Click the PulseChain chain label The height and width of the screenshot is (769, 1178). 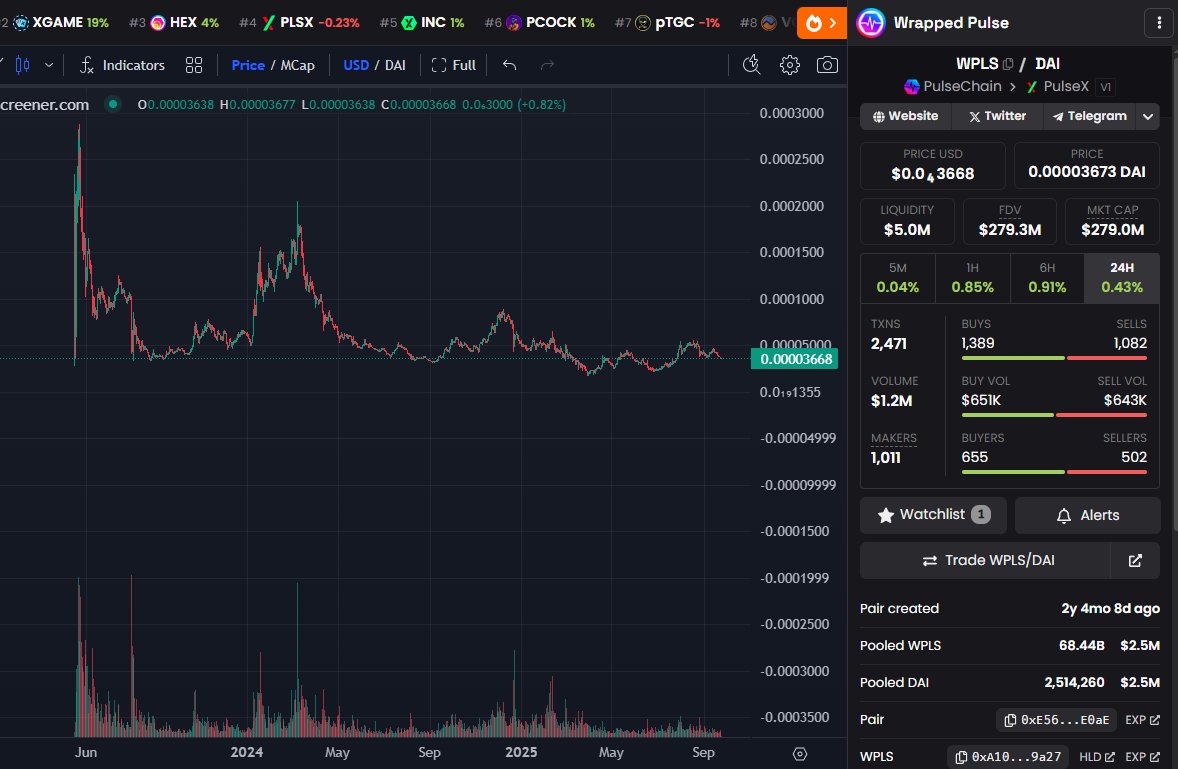[953, 86]
